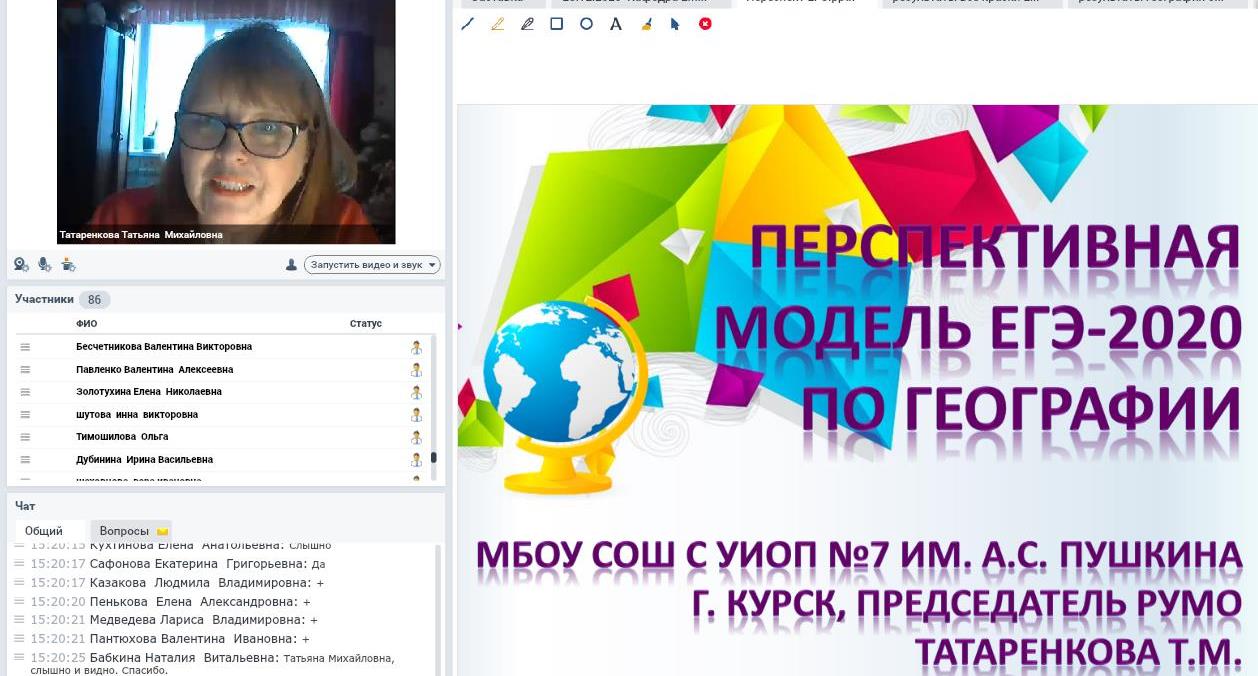Open webcam settings icon under video
The height and width of the screenshot is (676, 1258).
click(x=21, y=264)
